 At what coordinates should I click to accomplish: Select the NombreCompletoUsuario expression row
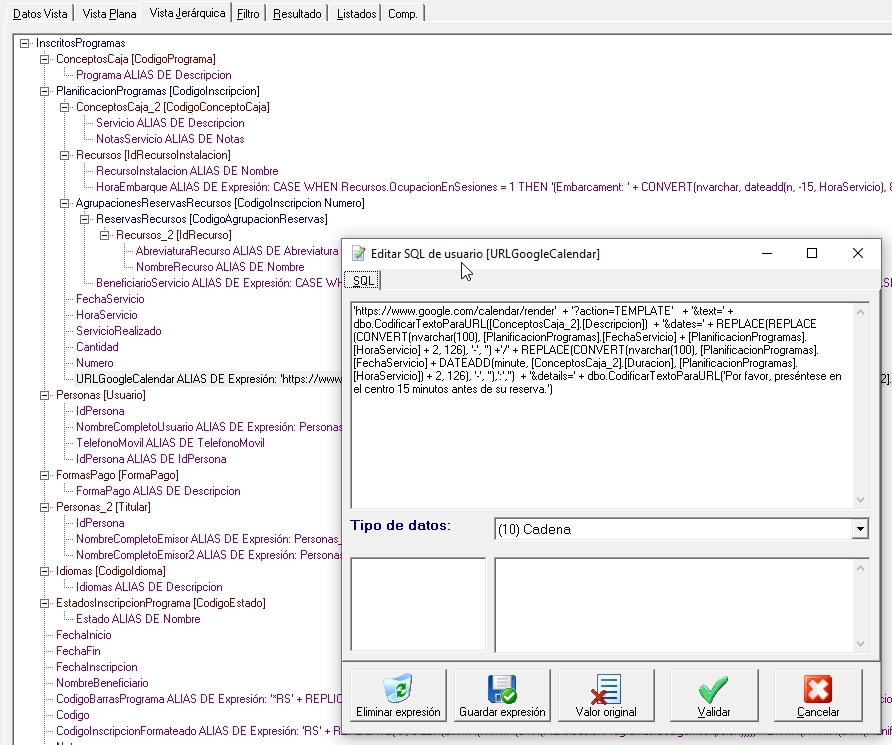pyautogui.click(x=209, y=427)
